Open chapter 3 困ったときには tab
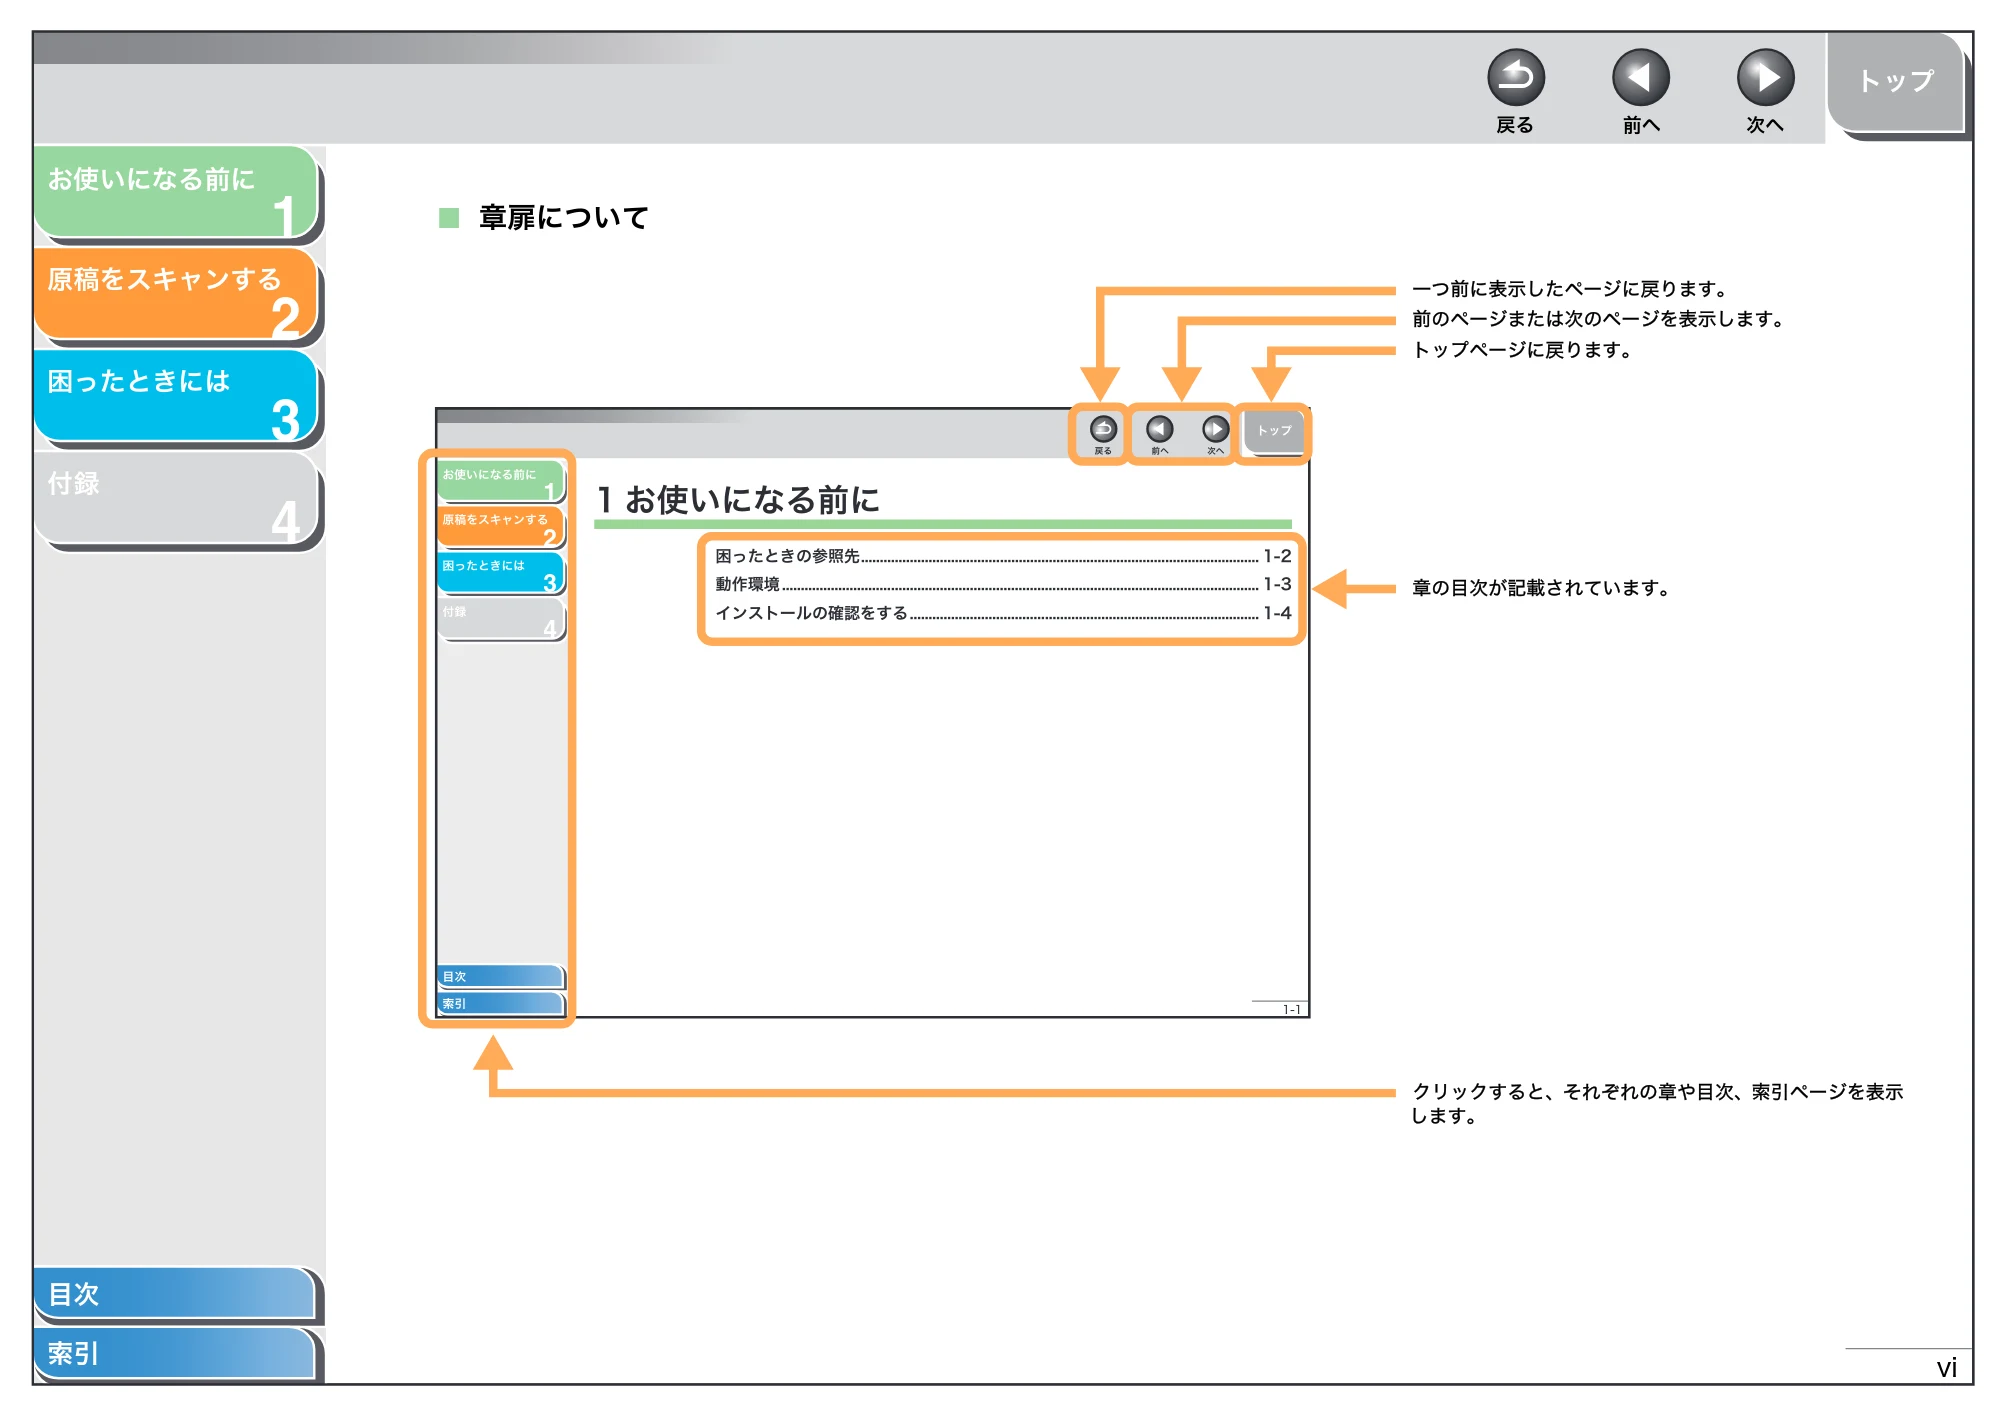Viewport: 2000px width, 1415px height. point(176,395)
